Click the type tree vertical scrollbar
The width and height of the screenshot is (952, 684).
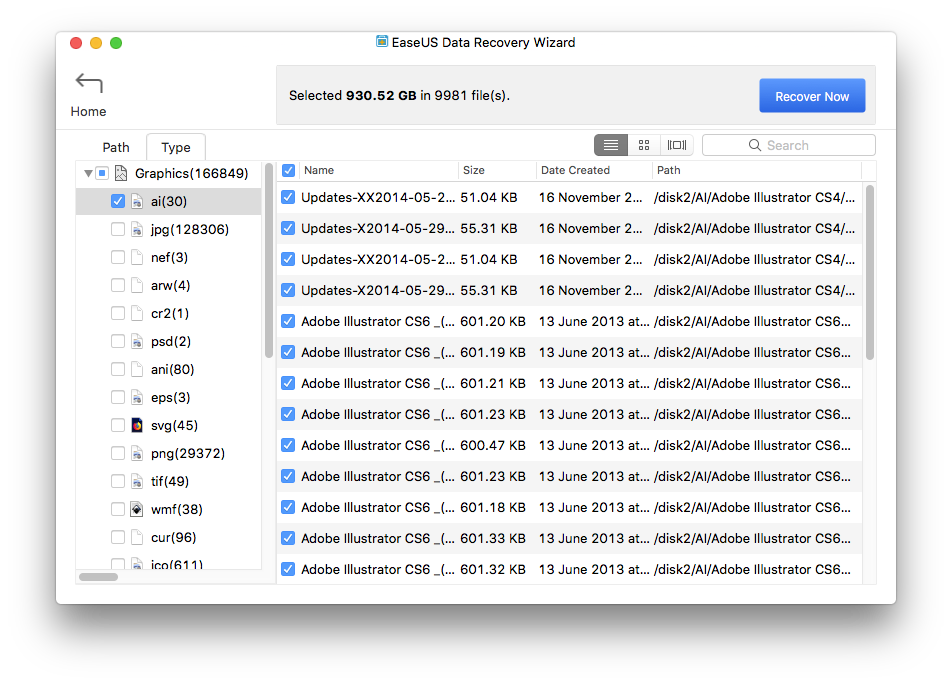pyautogui.click(x=269, y=261)
